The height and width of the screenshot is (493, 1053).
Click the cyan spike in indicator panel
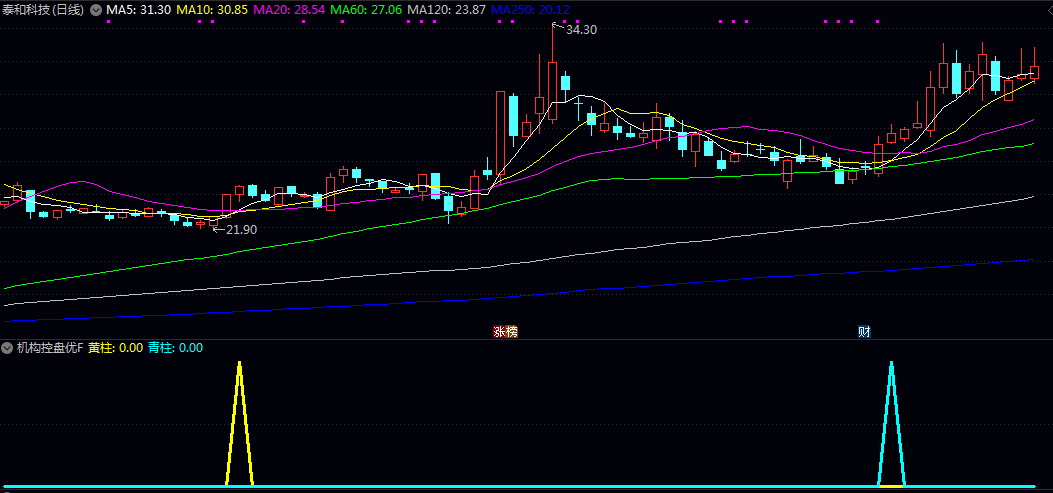pyautogui.click(x=891, y=420)
